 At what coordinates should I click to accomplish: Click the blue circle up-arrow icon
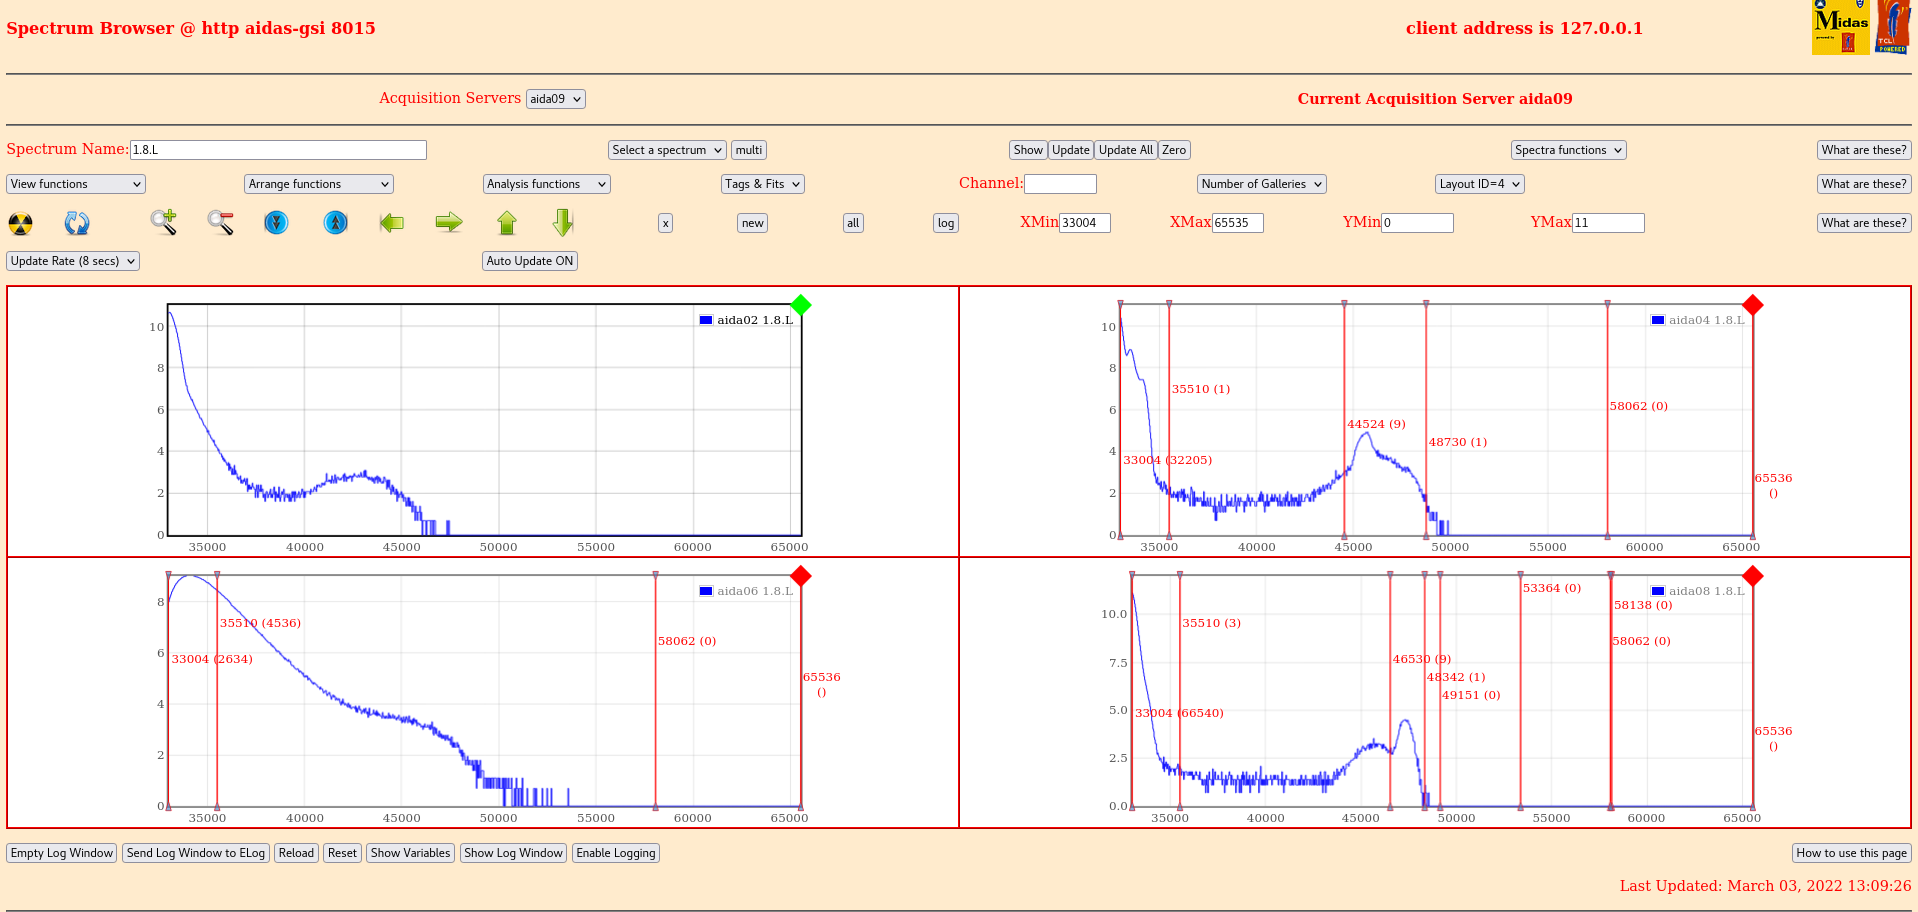click(x=336, y=222)
